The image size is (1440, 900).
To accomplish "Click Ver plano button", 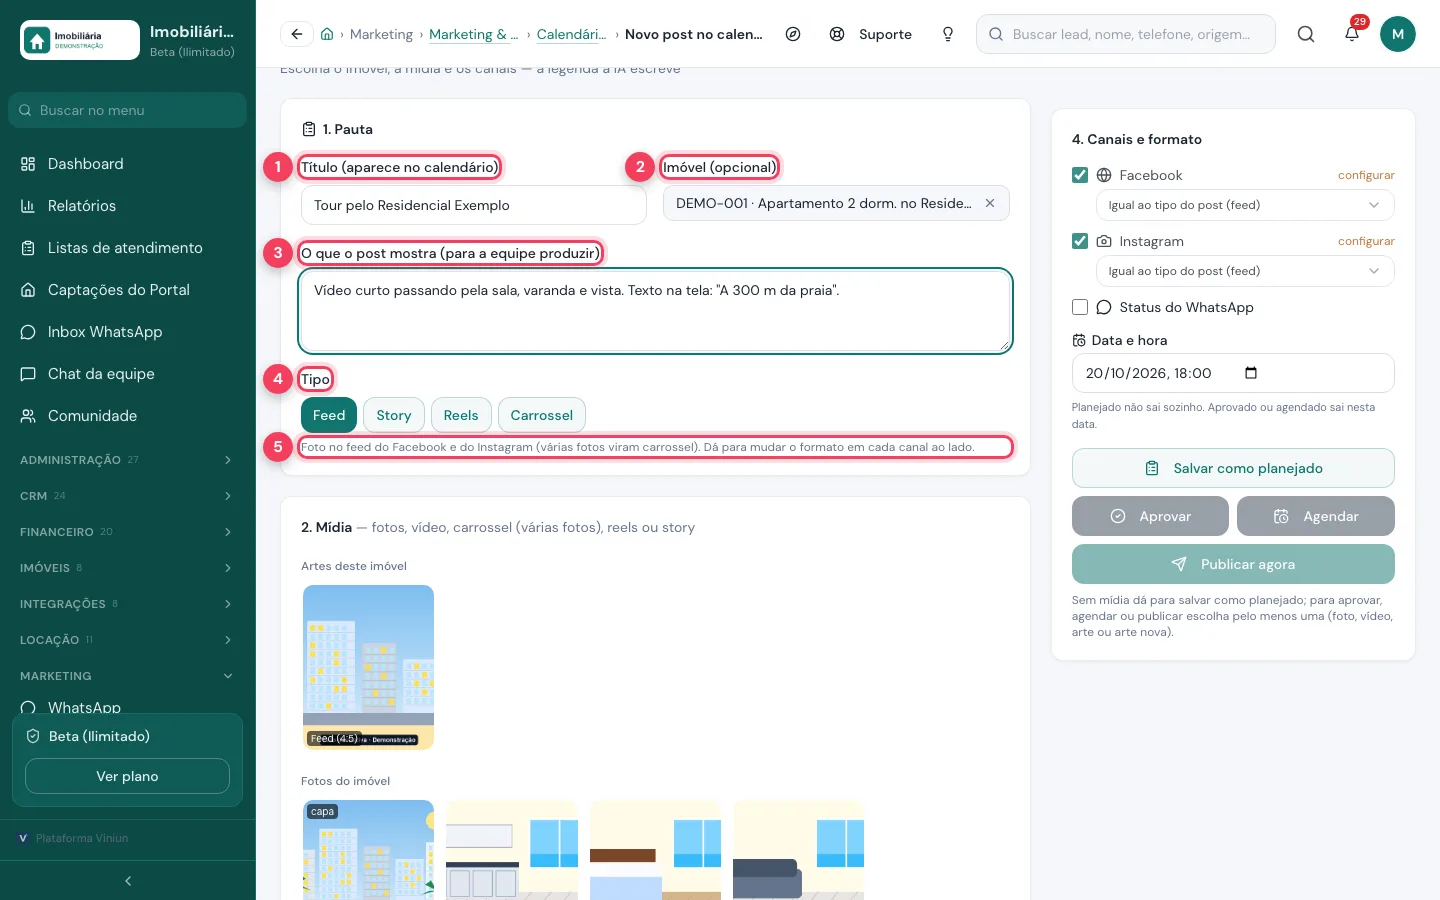I will click(x=127, y=776).
